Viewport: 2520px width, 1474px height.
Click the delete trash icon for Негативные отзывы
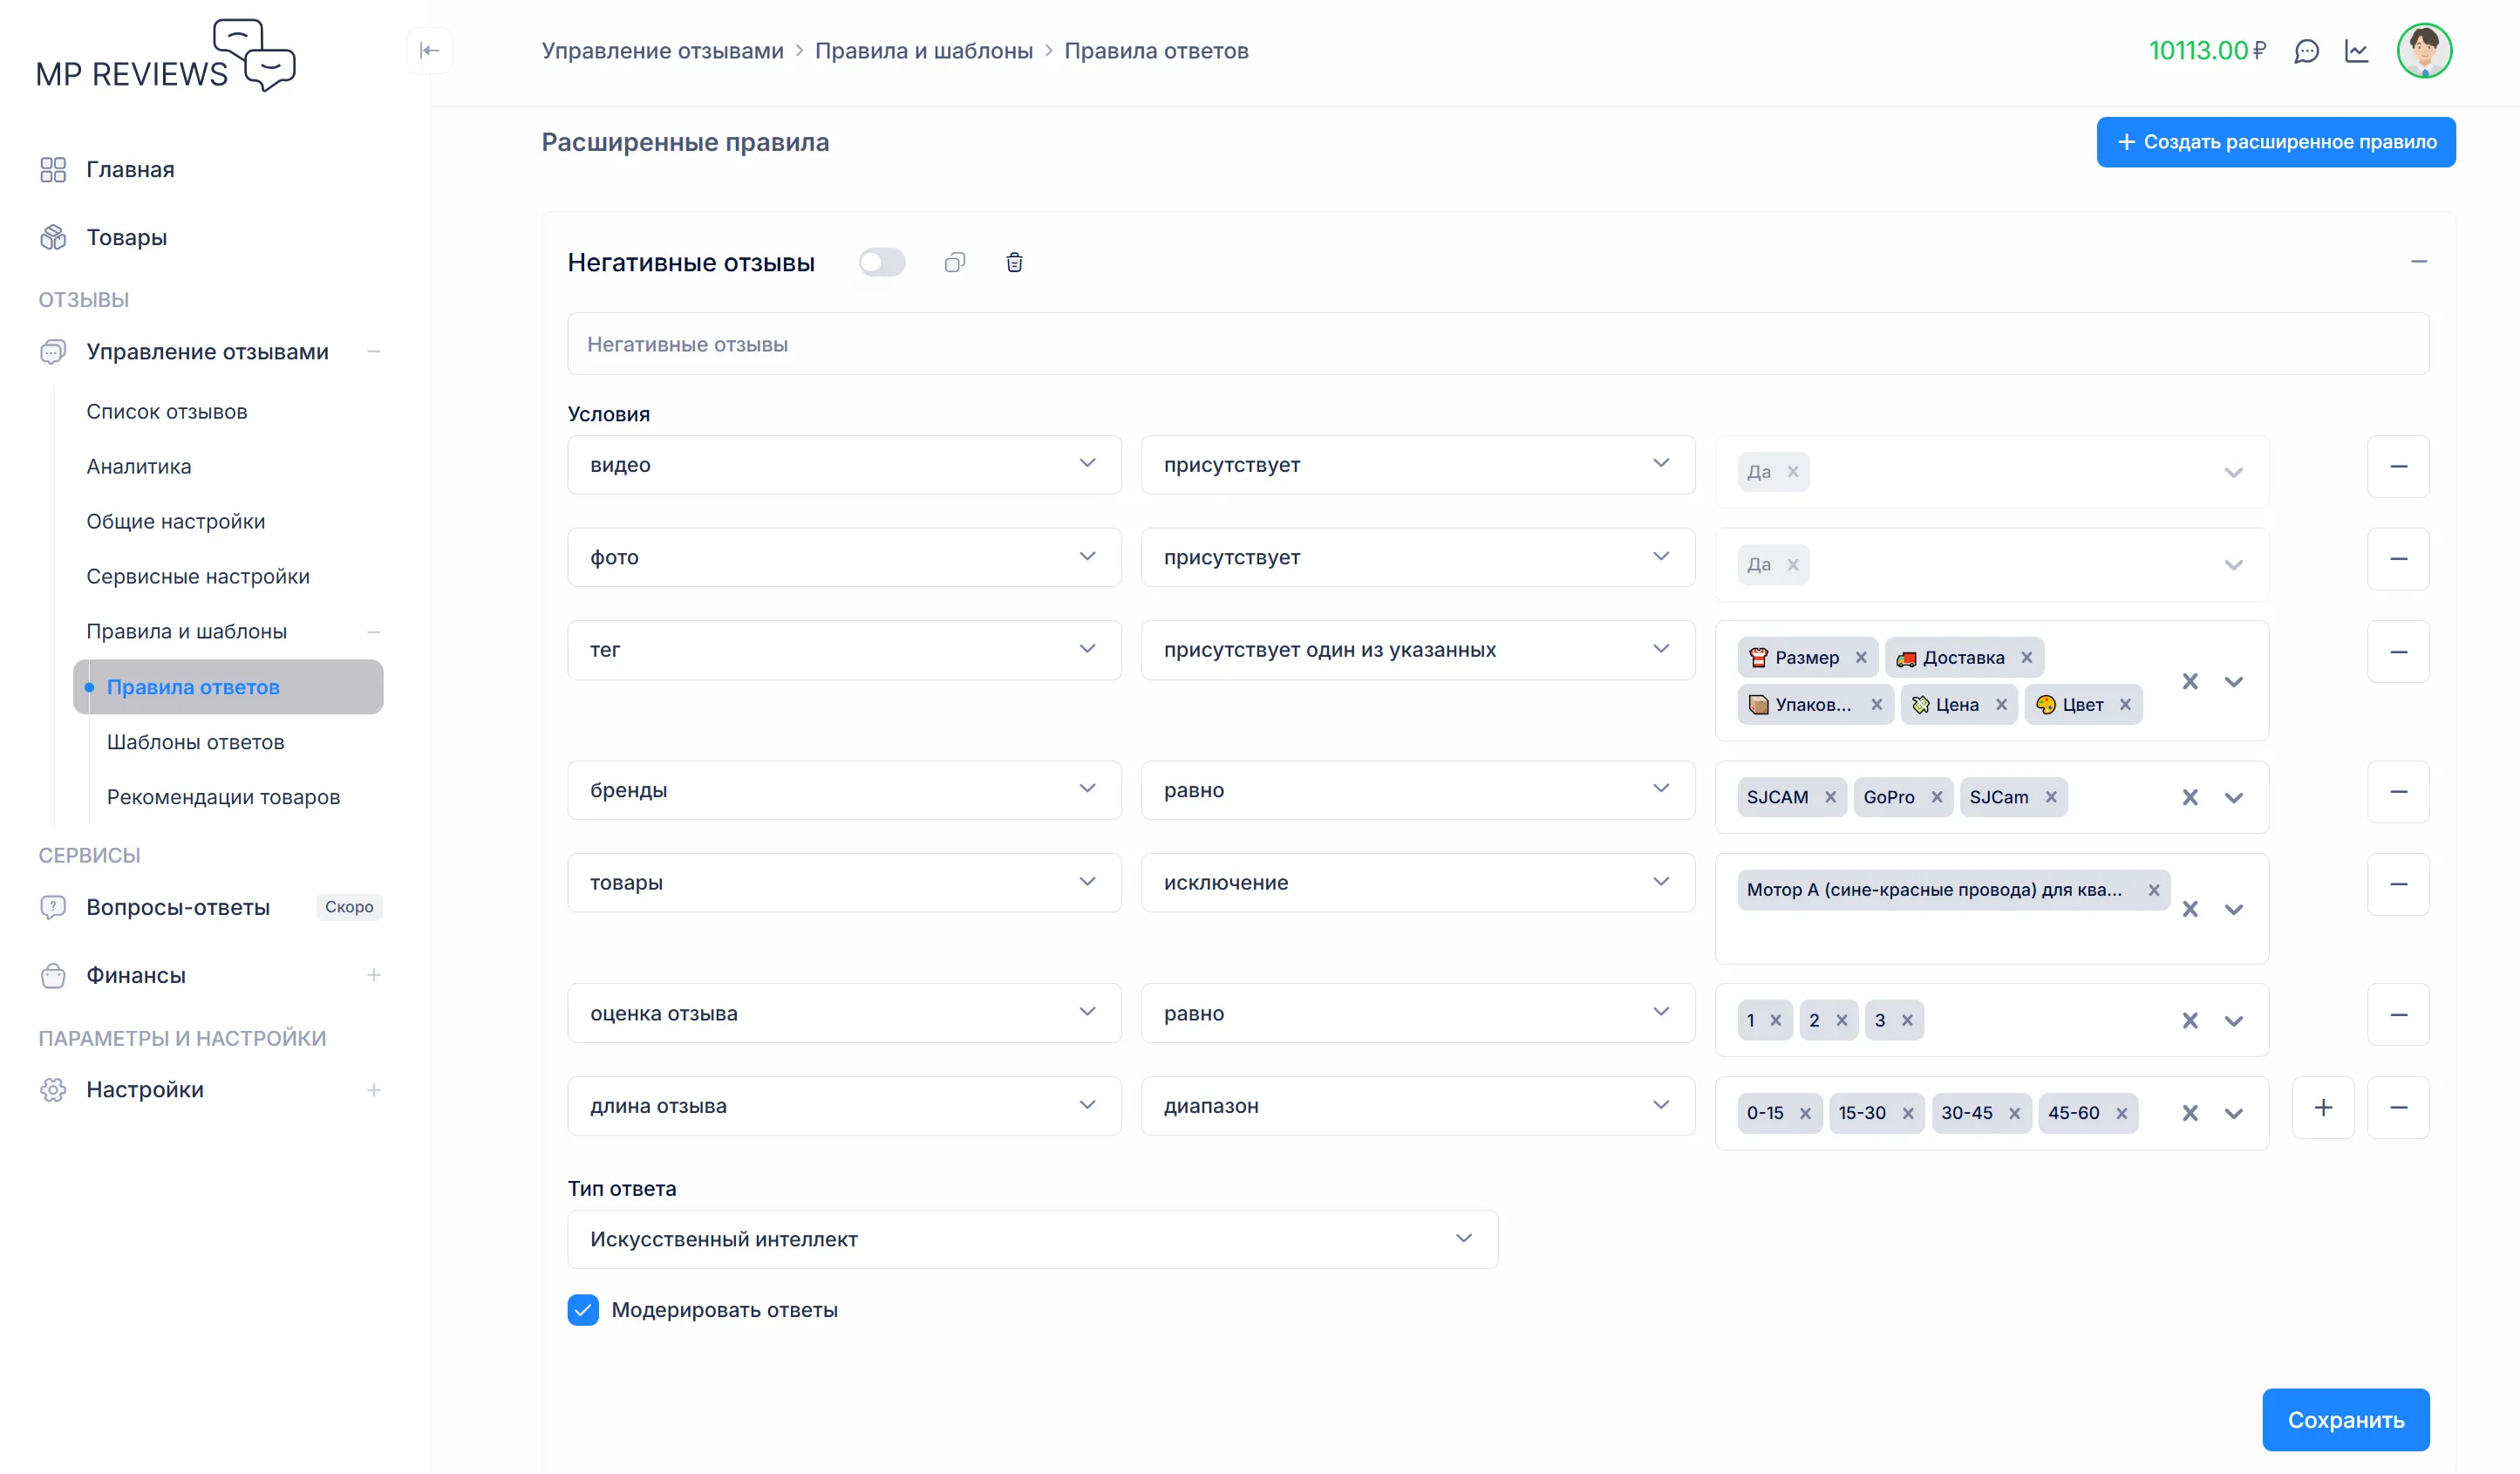(1014, 263)
